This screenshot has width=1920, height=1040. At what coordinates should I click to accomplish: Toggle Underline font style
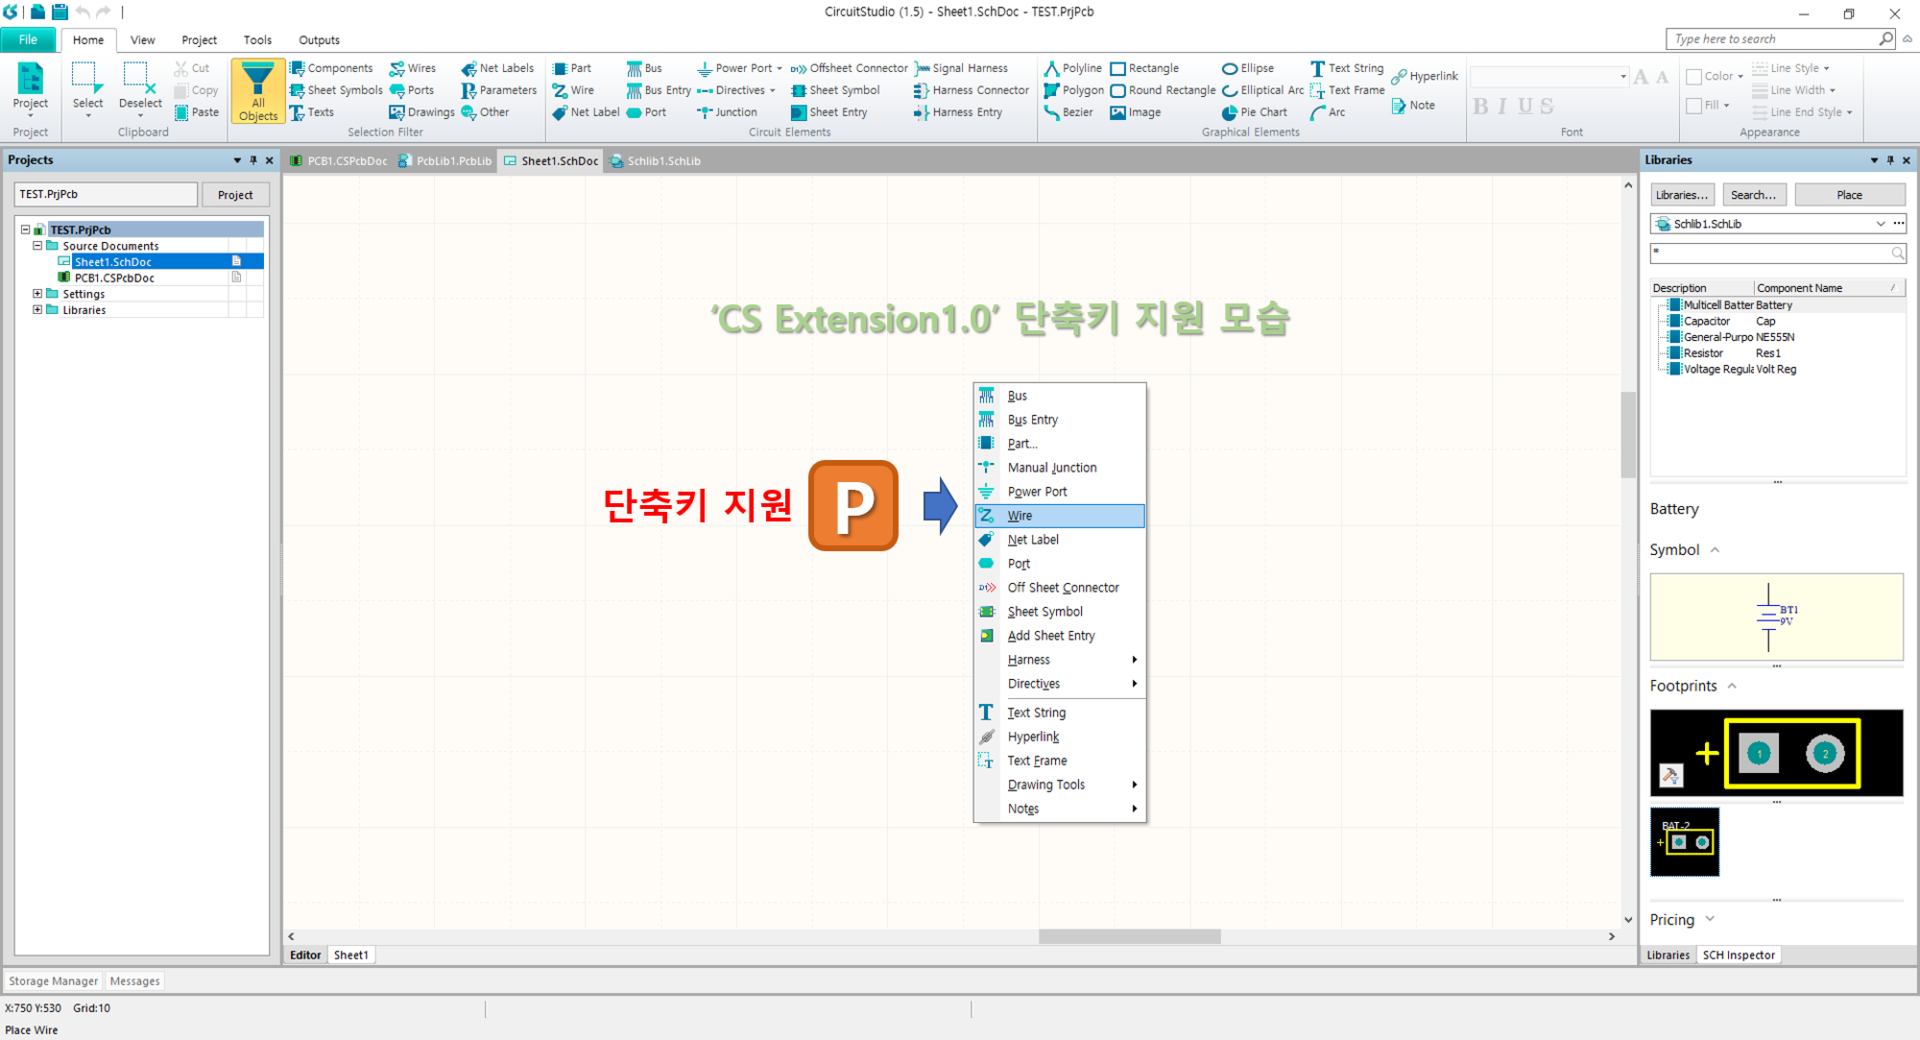pyautogui.click(x=1525, y=106)
